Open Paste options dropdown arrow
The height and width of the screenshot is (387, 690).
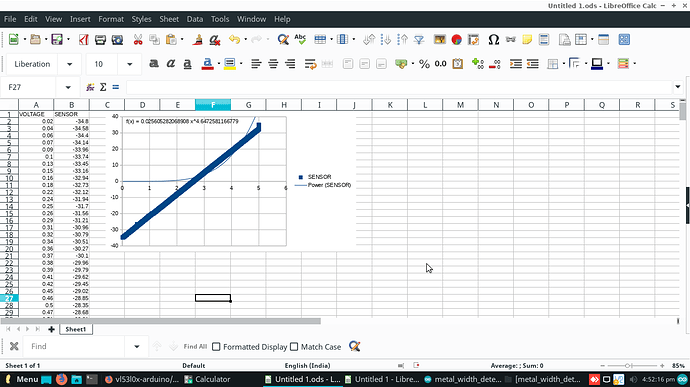point(182,40)
